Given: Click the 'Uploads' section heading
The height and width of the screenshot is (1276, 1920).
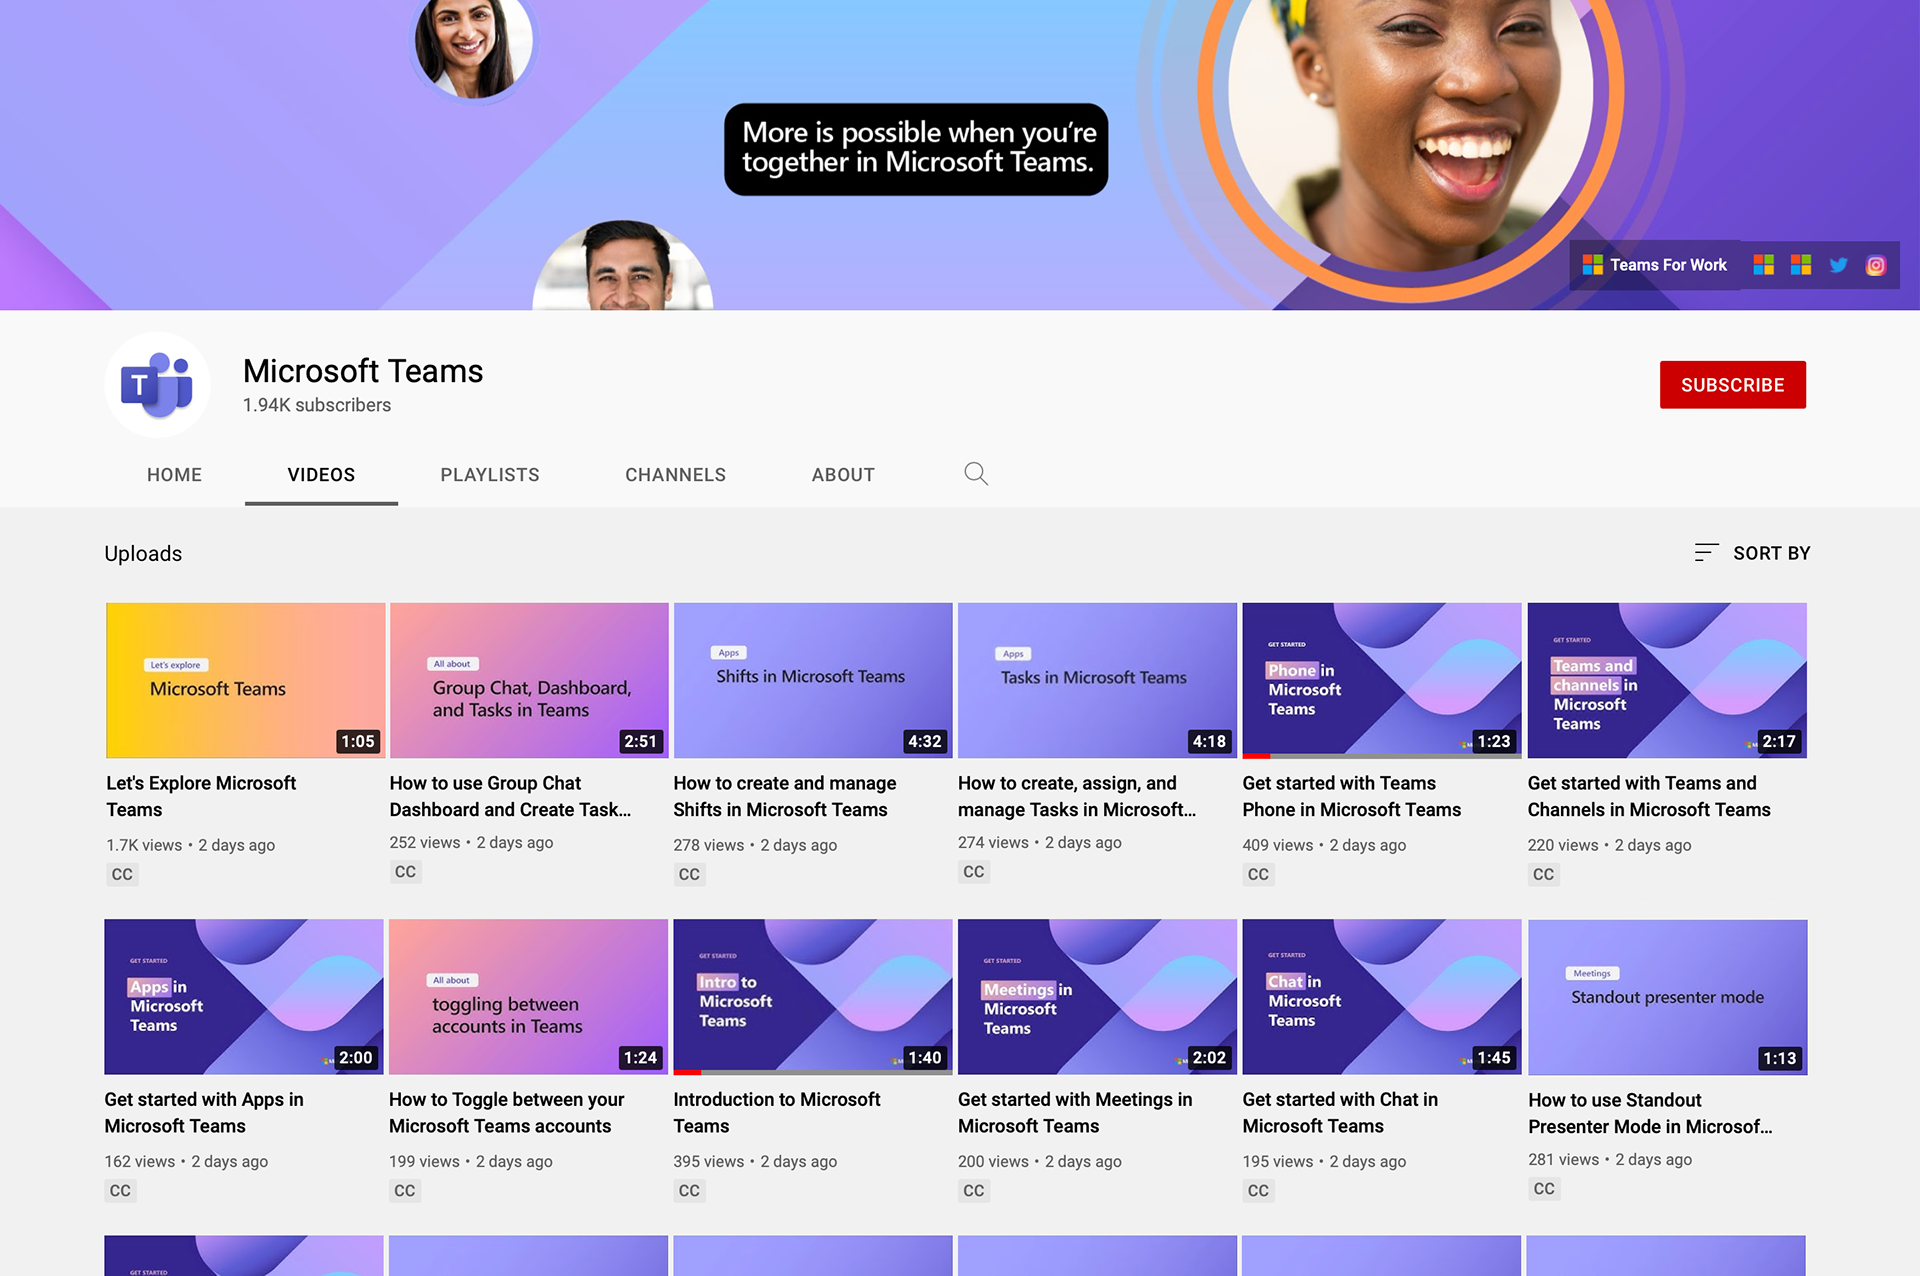Looking at the screenshot, I should (x=143, y=554).
